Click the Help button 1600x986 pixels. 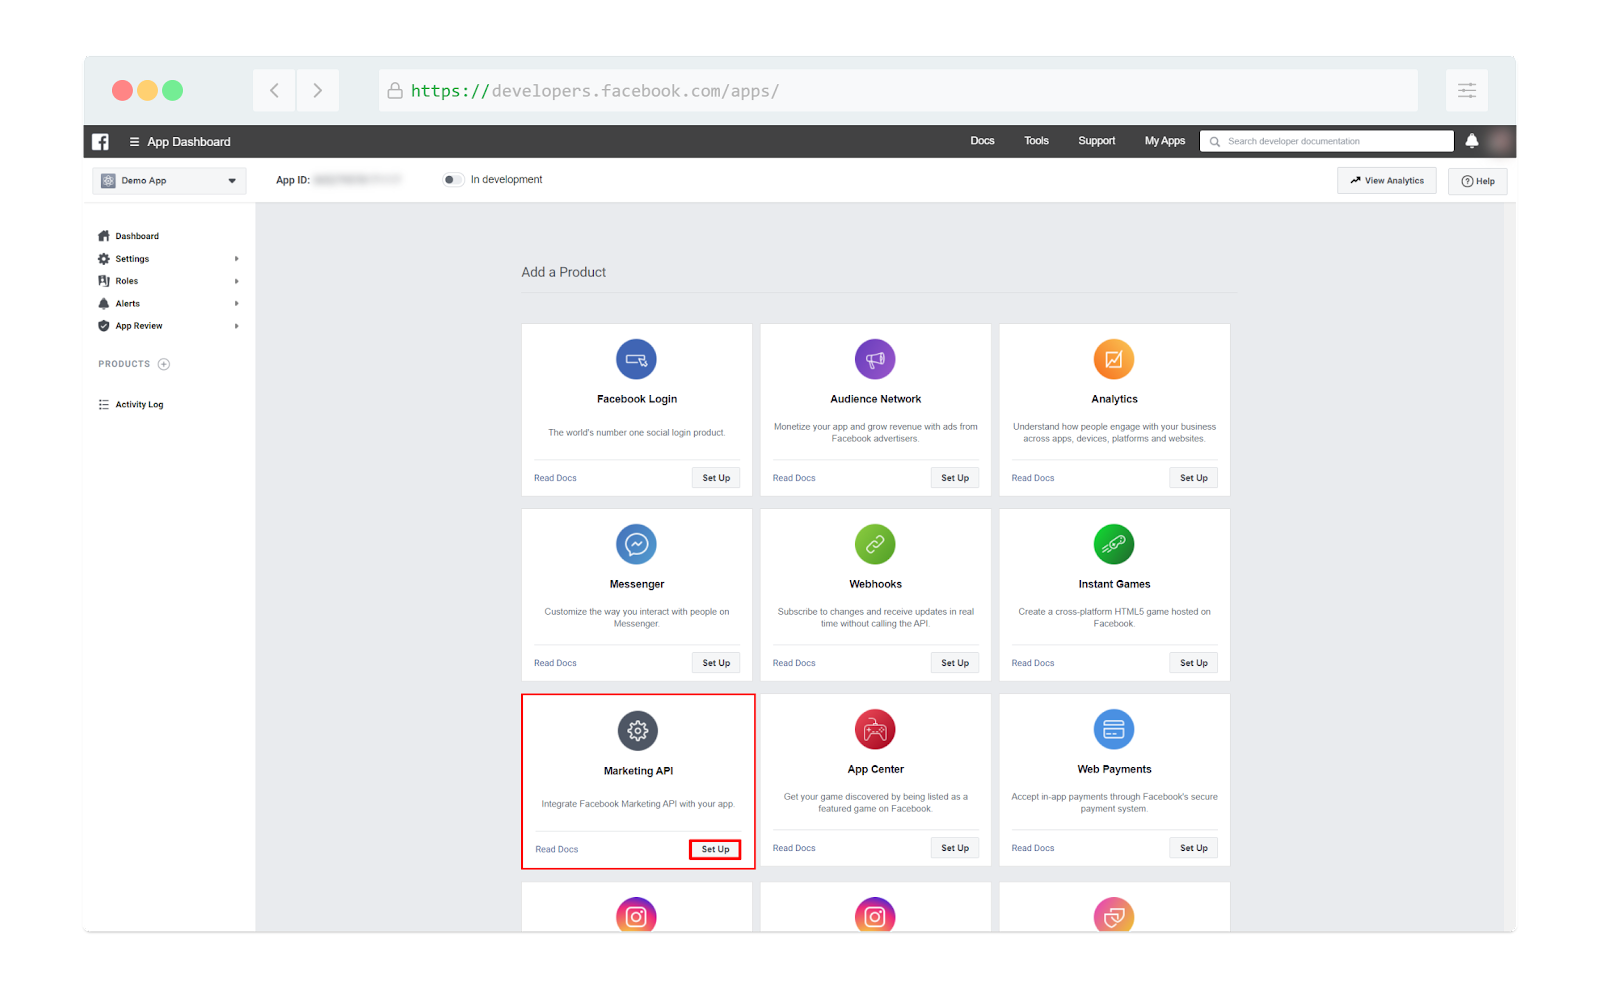pyautogui.click(x=1478, y=181)
